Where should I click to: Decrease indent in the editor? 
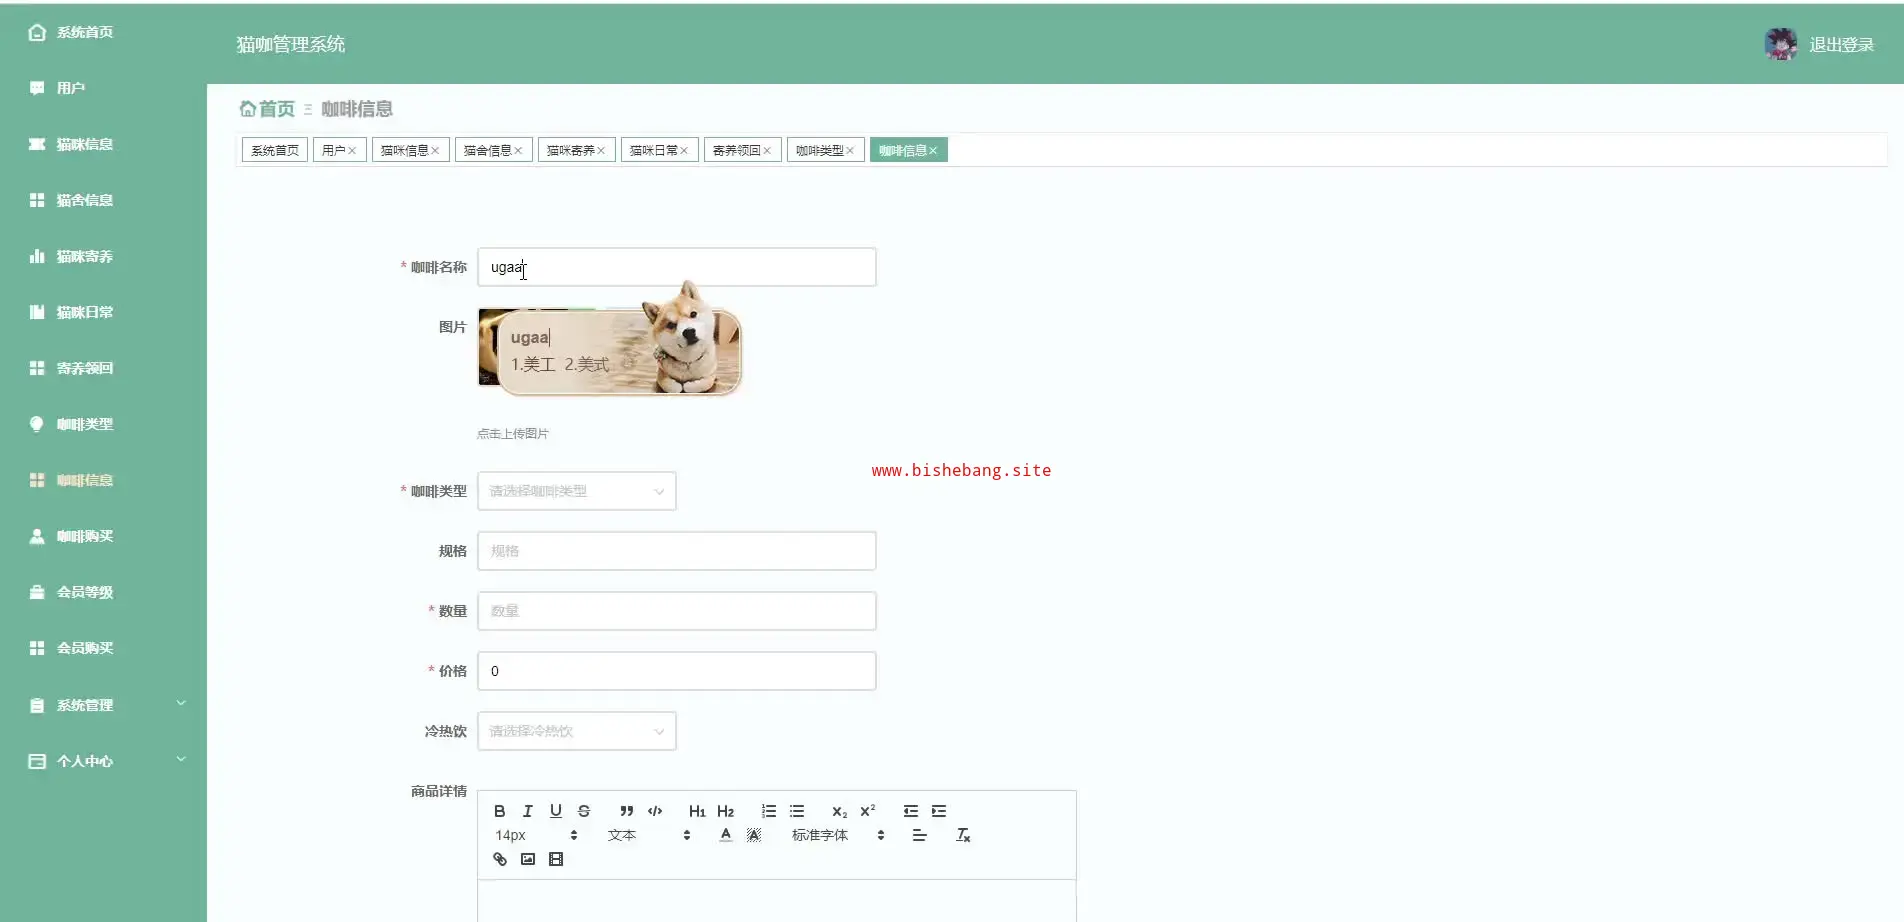coord(911,811)
